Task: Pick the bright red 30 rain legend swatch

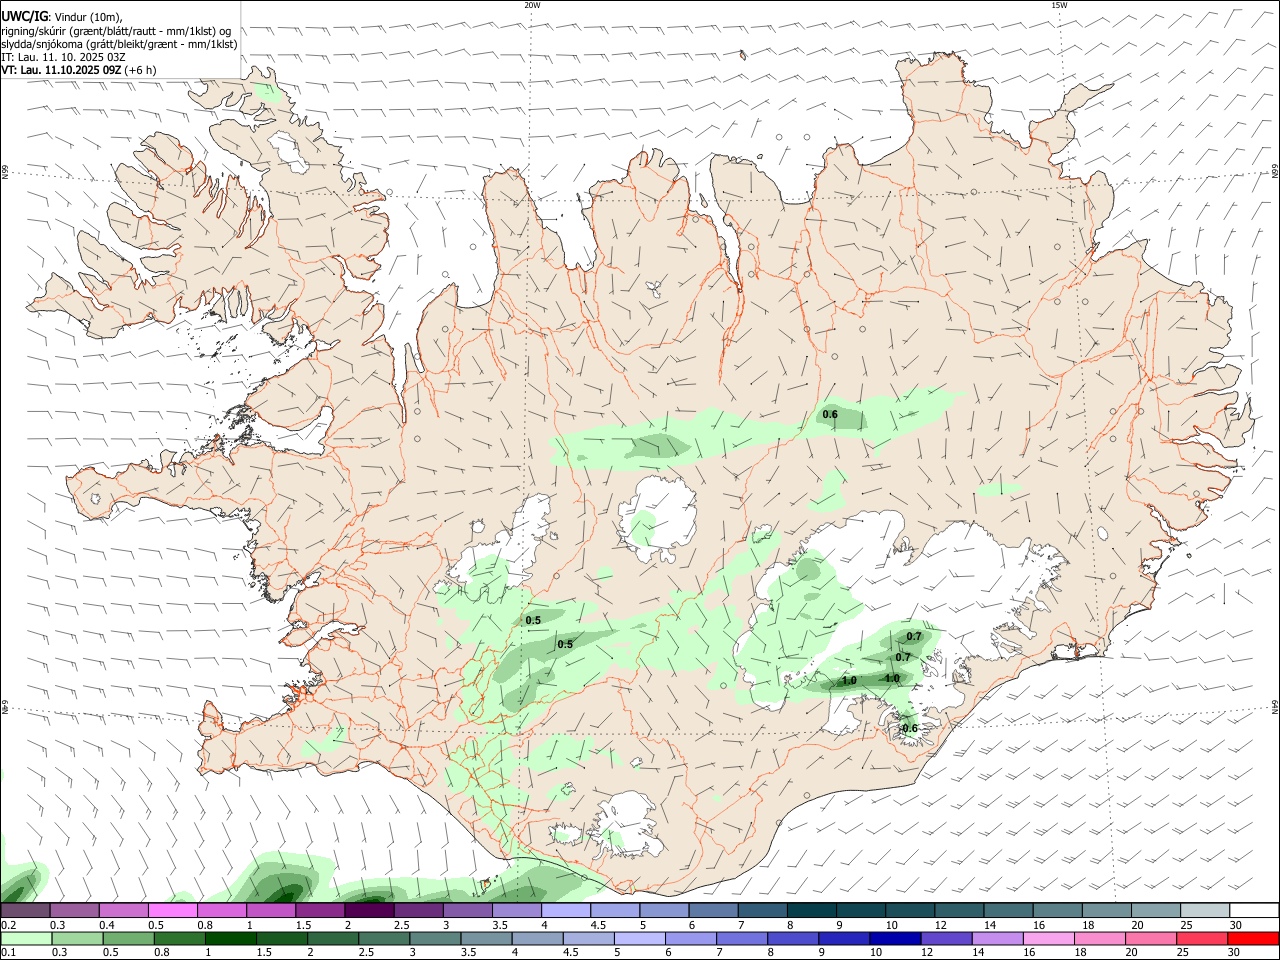Action: coord(1253,939)
